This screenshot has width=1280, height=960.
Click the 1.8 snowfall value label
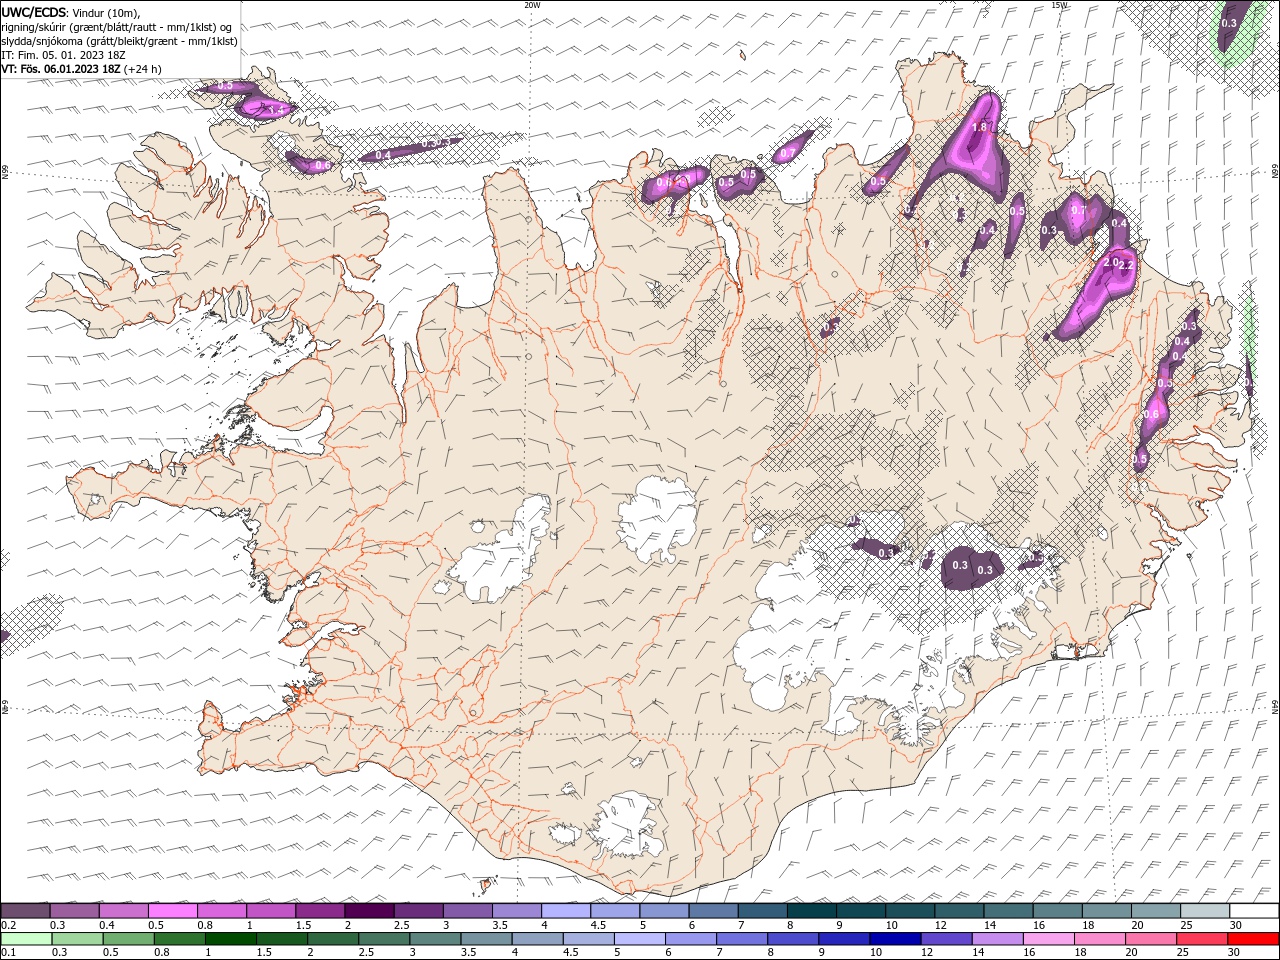point(979,128)
